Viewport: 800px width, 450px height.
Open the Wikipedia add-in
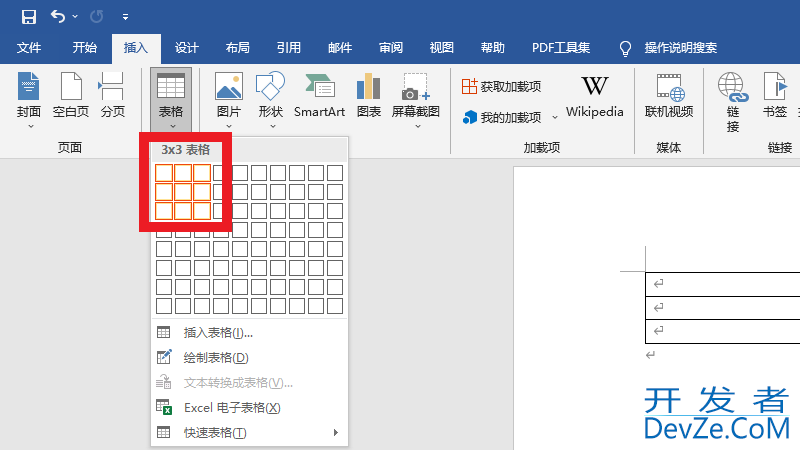(595, 96)
